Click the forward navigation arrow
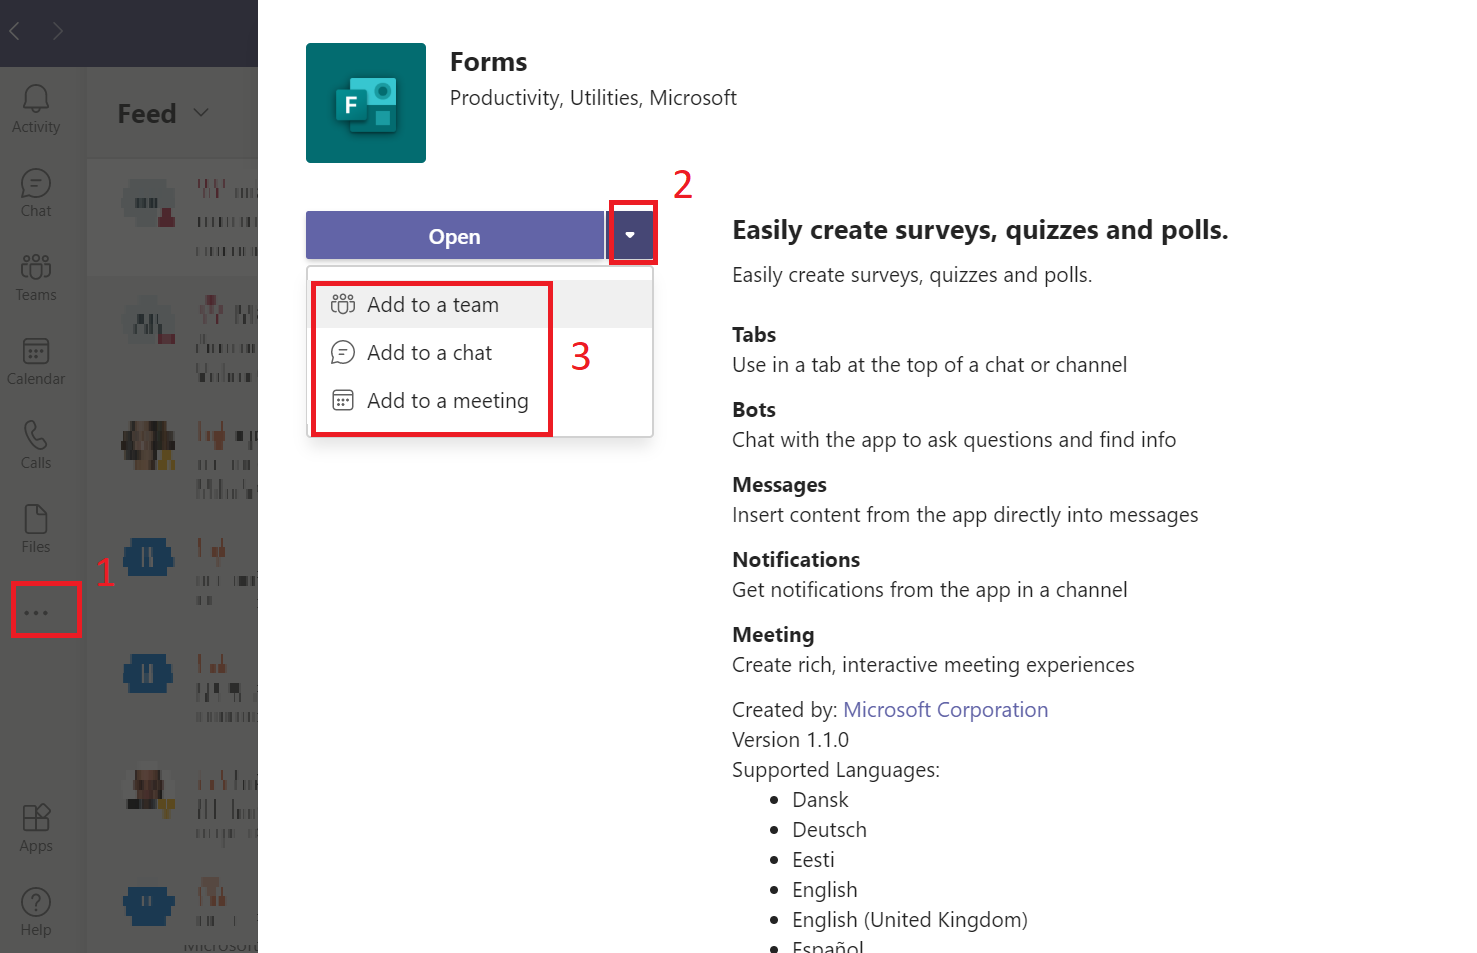This screenshot has height=953, width=1477. pyautogui.click(x=58, y=31)
